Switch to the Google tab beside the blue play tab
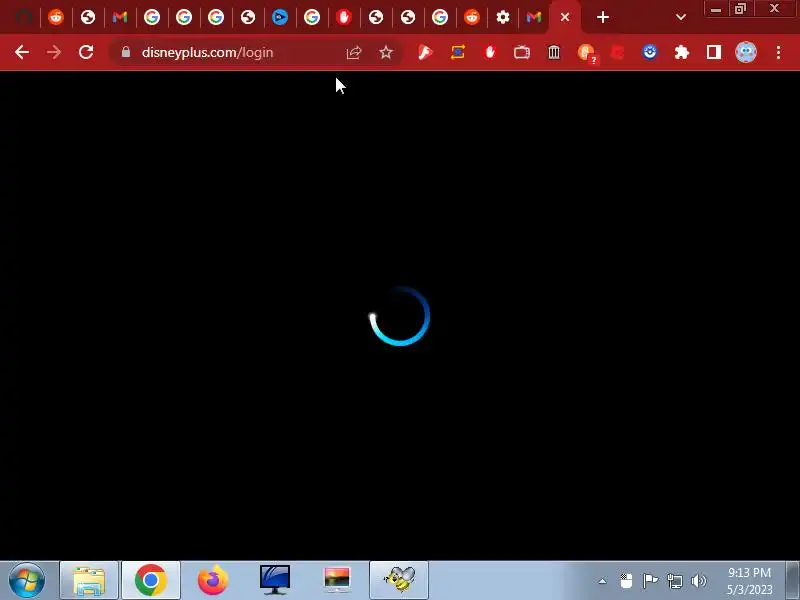 (312, 17)
